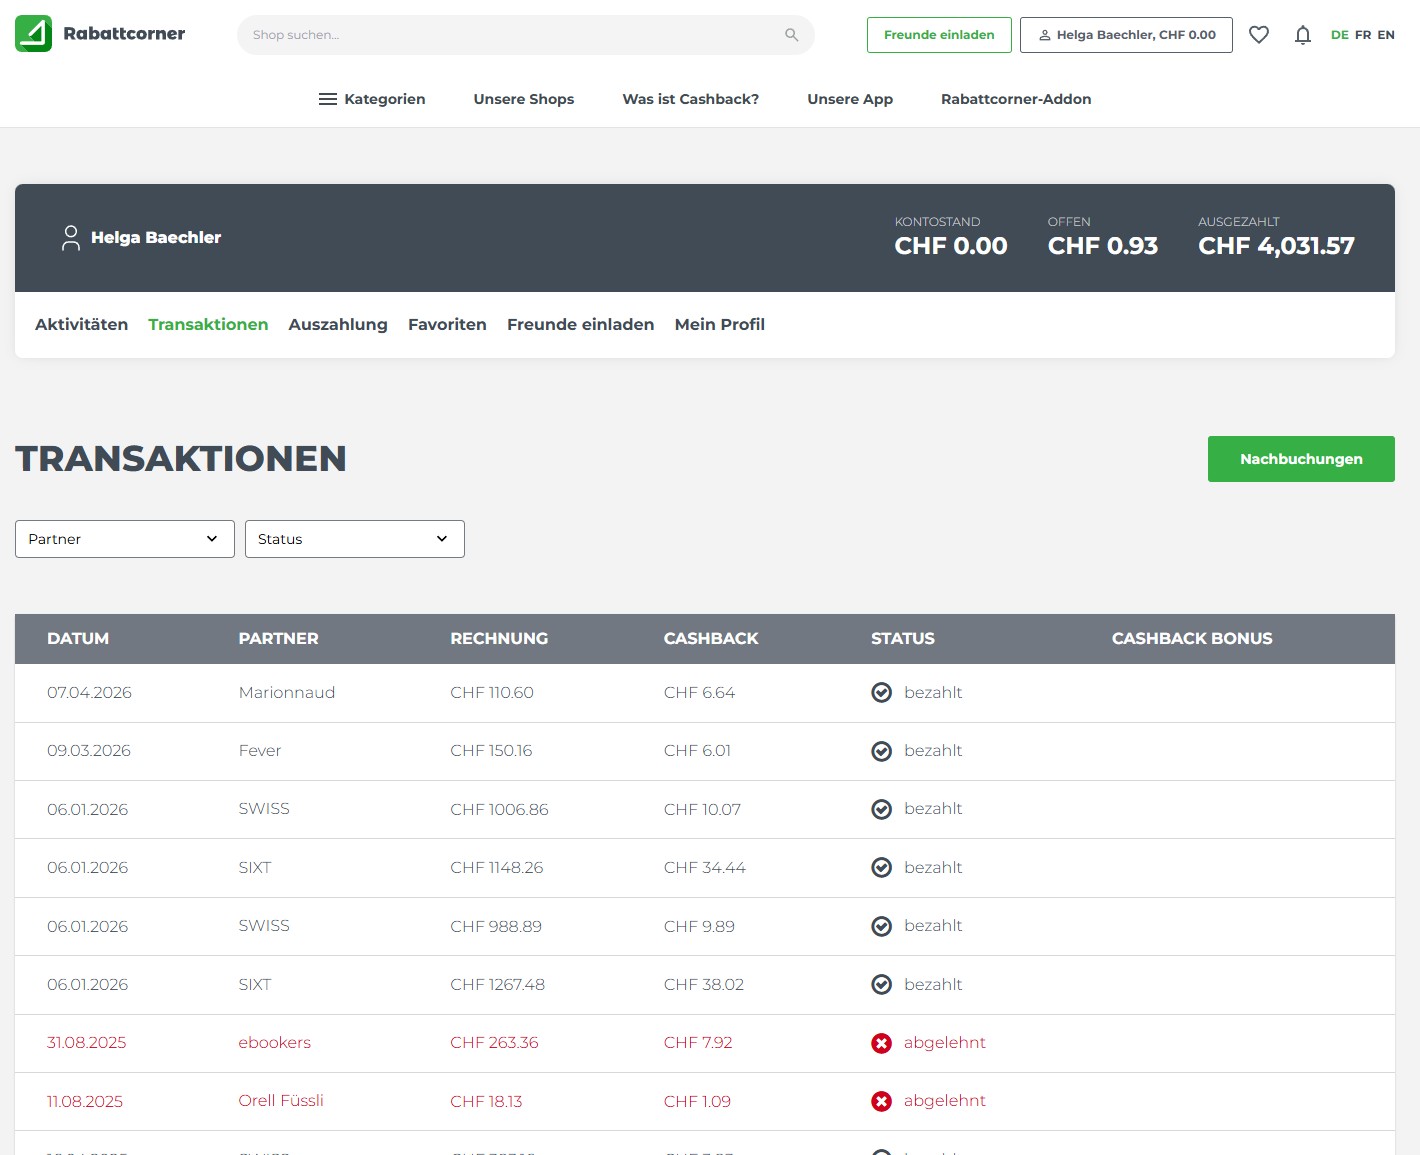Click the hamburger icon beside Kategorien
The width and height of the screenshot is (1420, 1155).
(328, 99)
